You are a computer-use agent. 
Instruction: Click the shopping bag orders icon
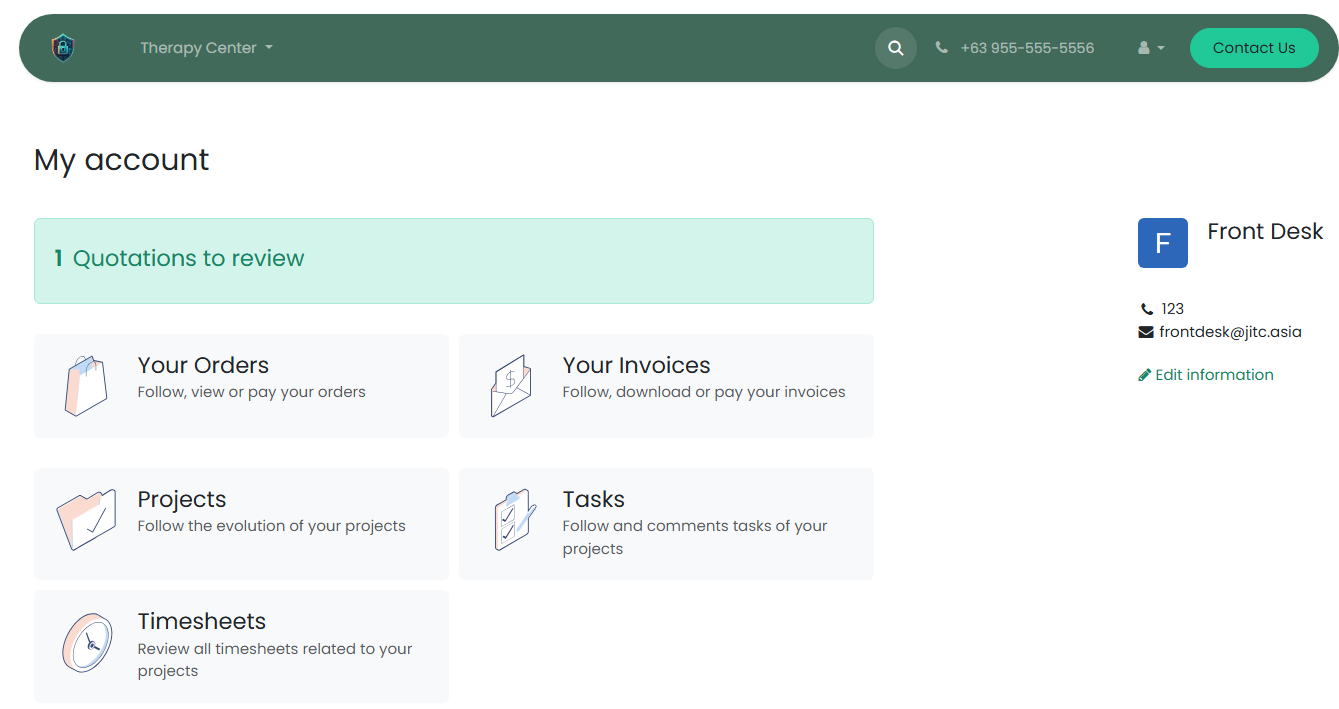pyautogui.click(x=86, y=386)
